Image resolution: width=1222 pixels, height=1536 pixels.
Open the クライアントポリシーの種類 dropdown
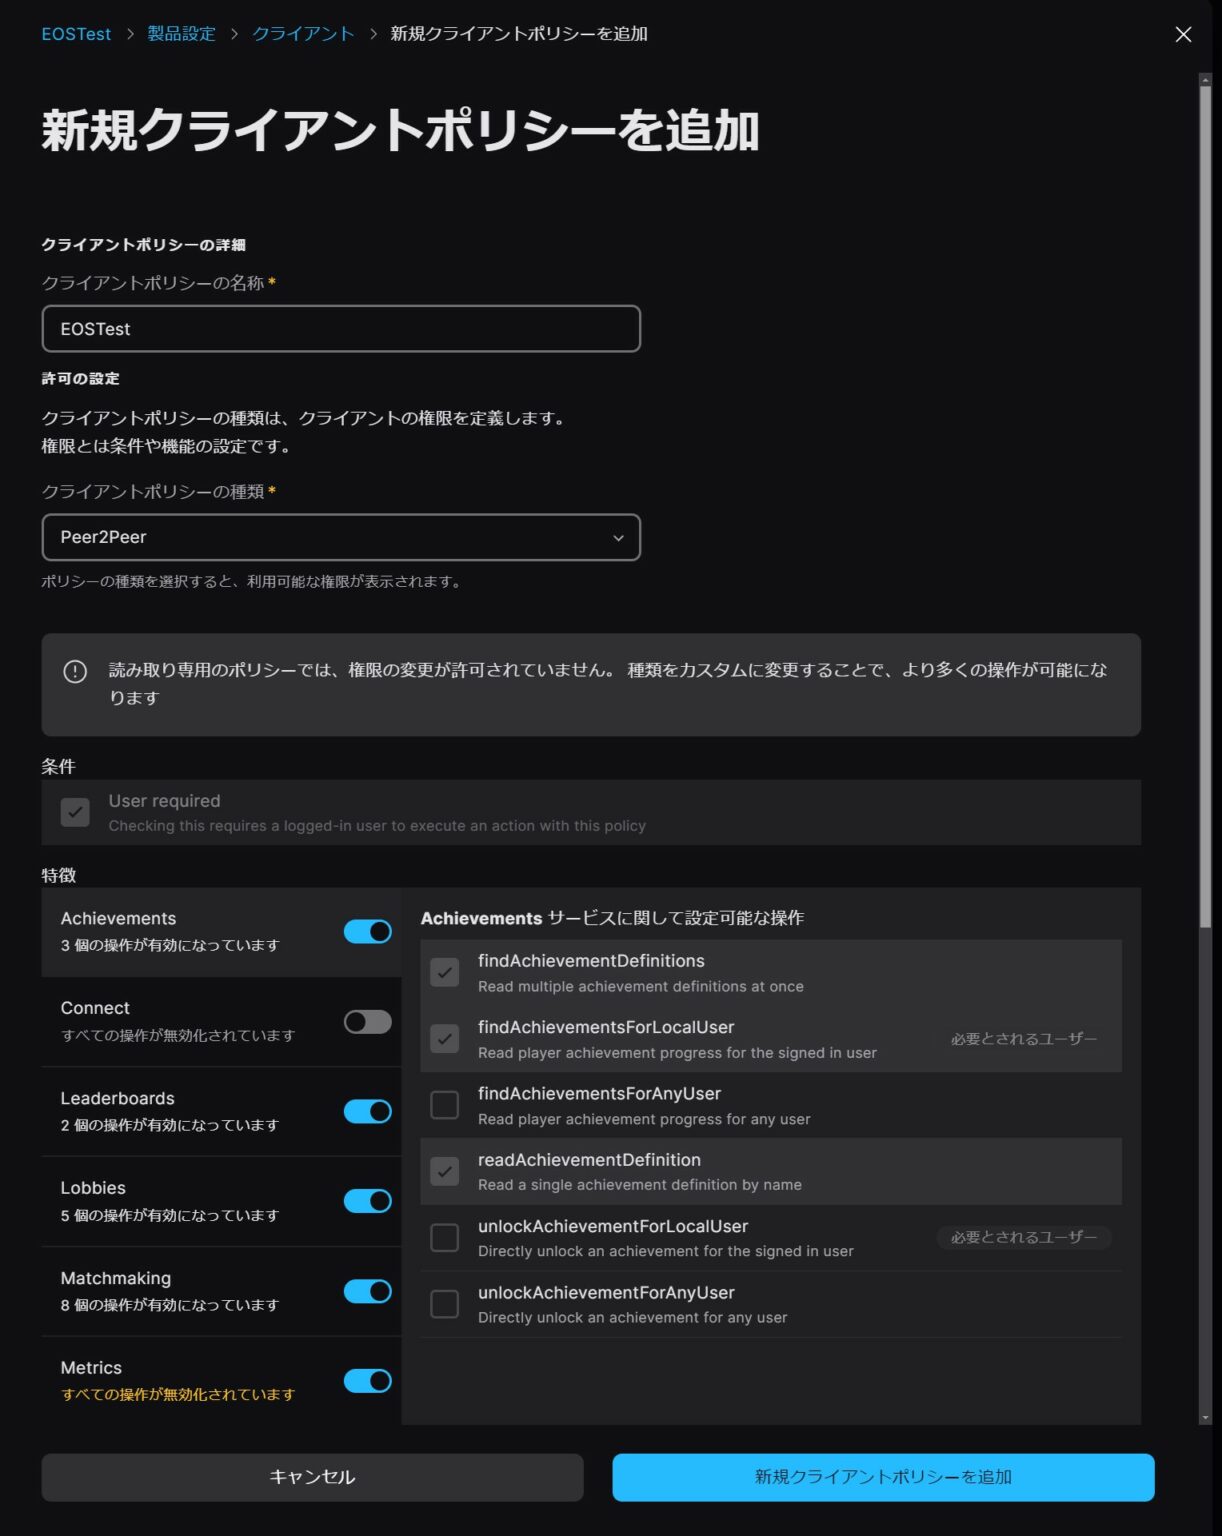click(x=340, y=537)
